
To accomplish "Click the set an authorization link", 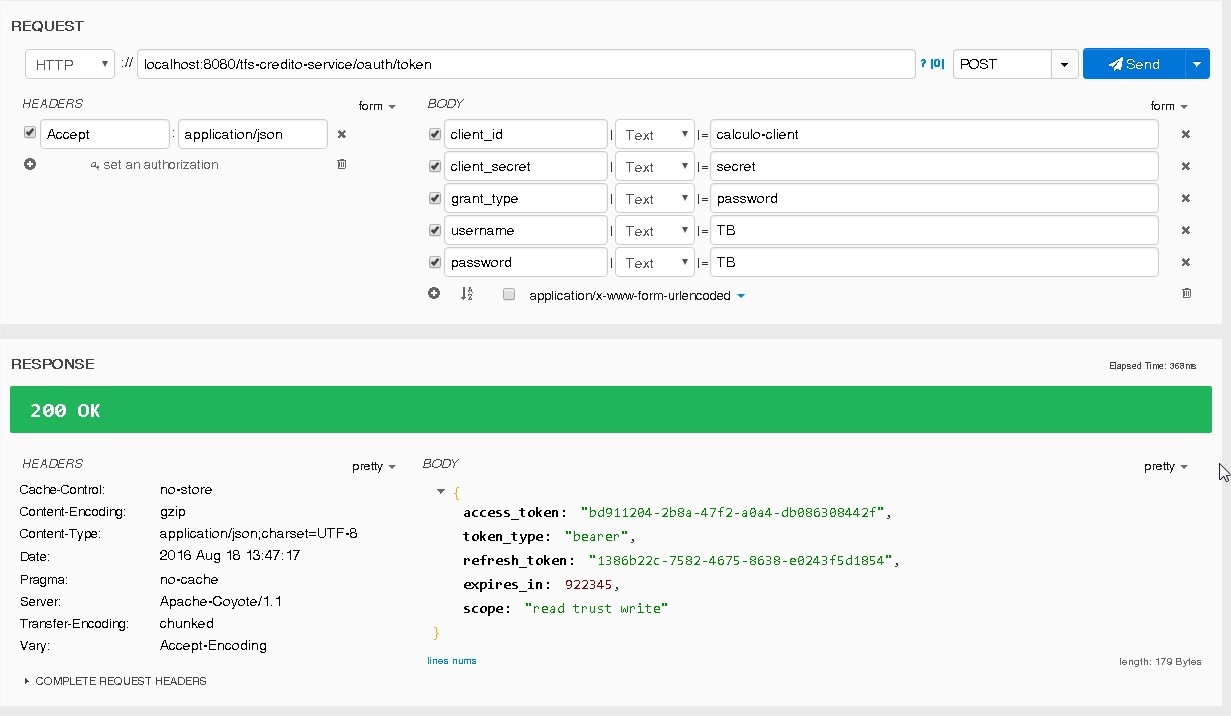I will (x=155, y=165).
